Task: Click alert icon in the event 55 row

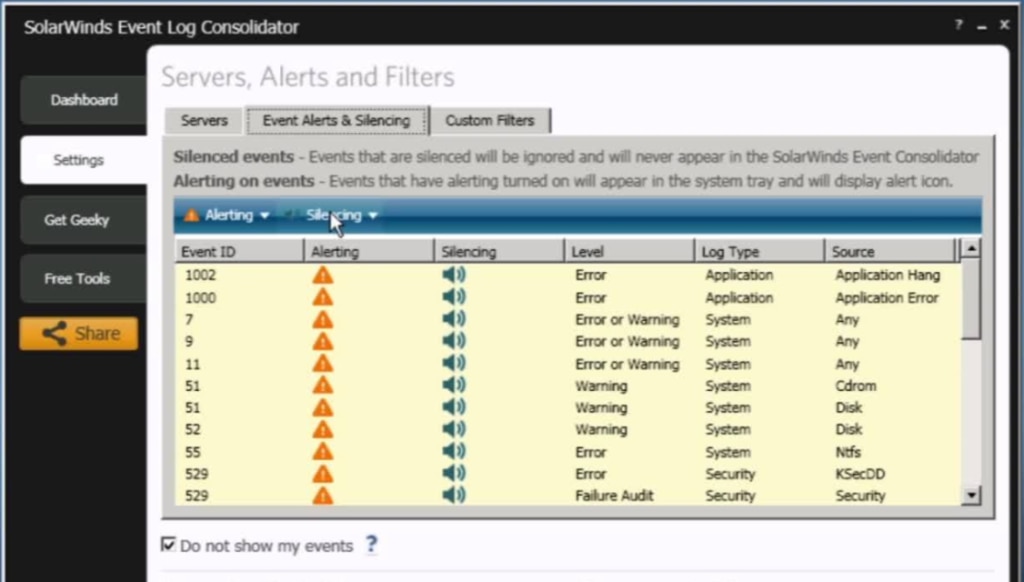Action: click(x=323, y=451)
